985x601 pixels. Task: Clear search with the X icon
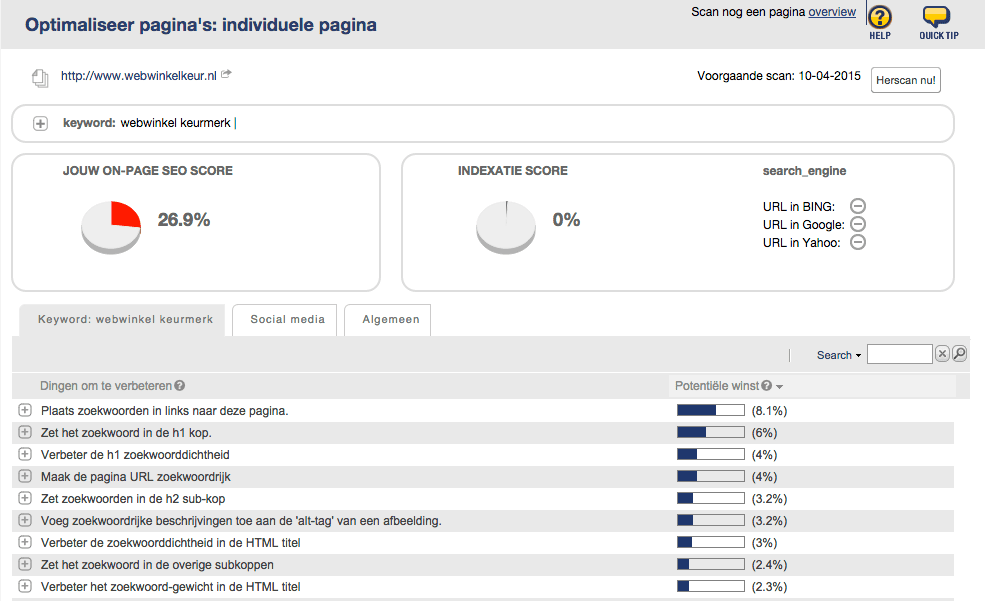pos(942,354)
